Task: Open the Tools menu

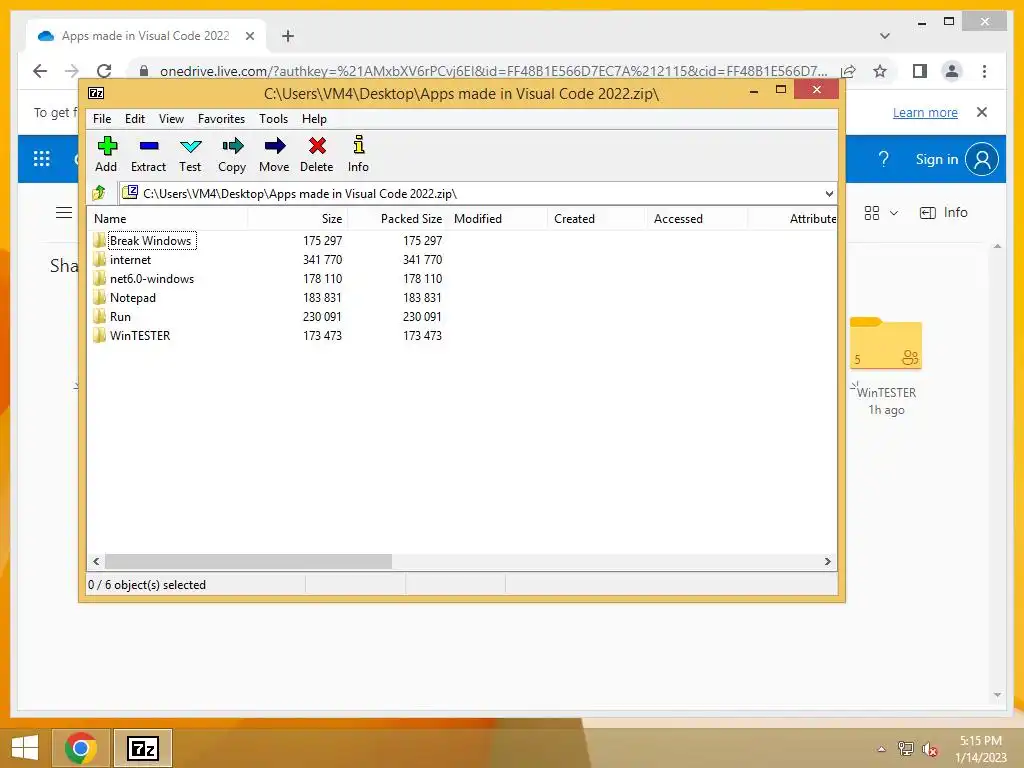Action: coord(273,119)
